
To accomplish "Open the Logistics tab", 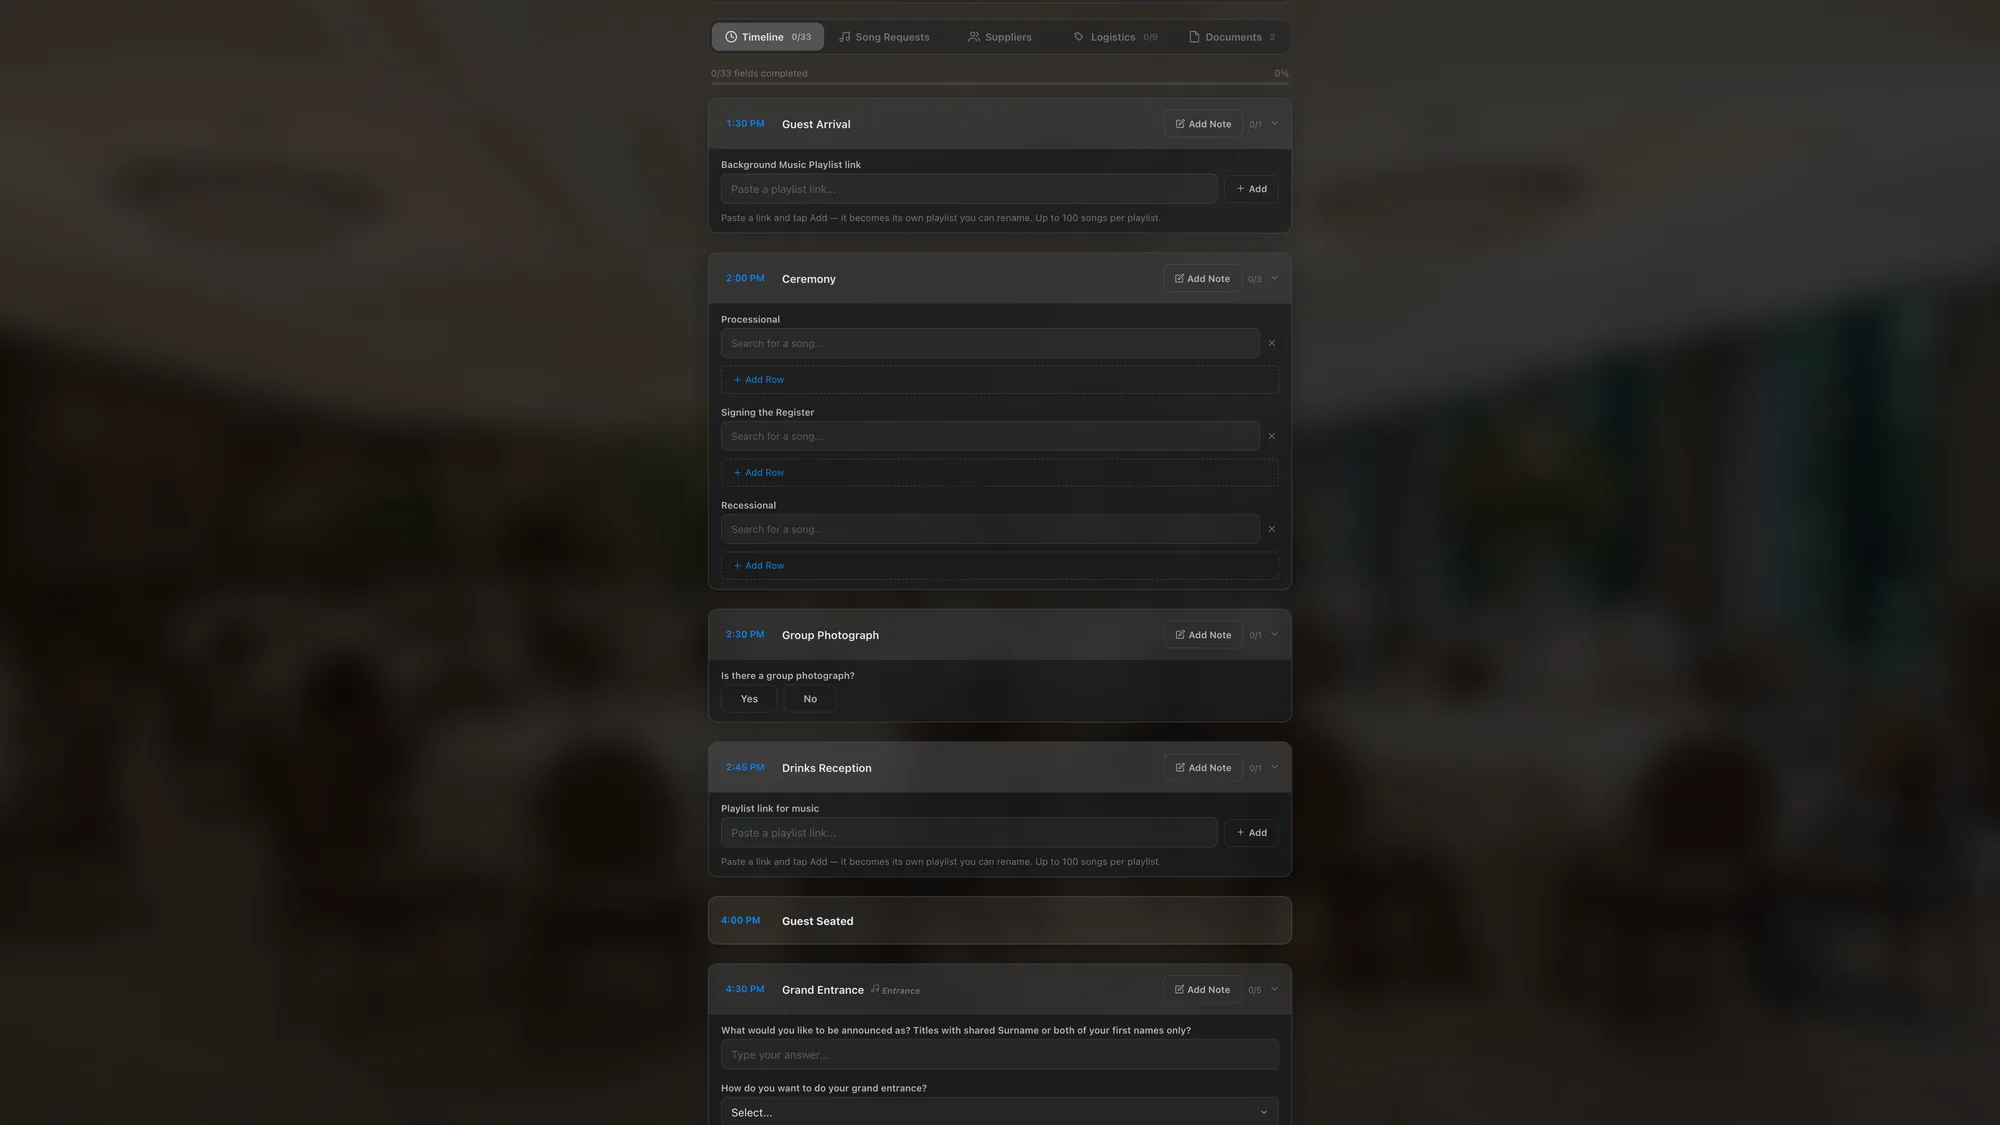I will (1115, 37).
